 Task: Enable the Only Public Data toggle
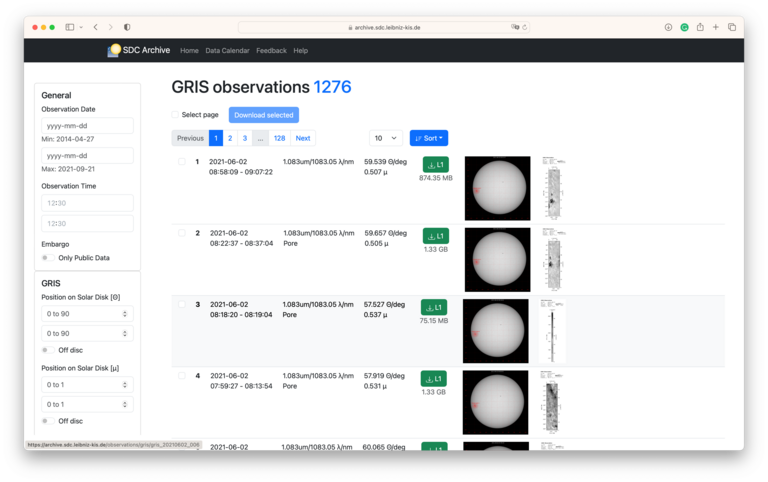pyautogui.click(x=45, y=258)
